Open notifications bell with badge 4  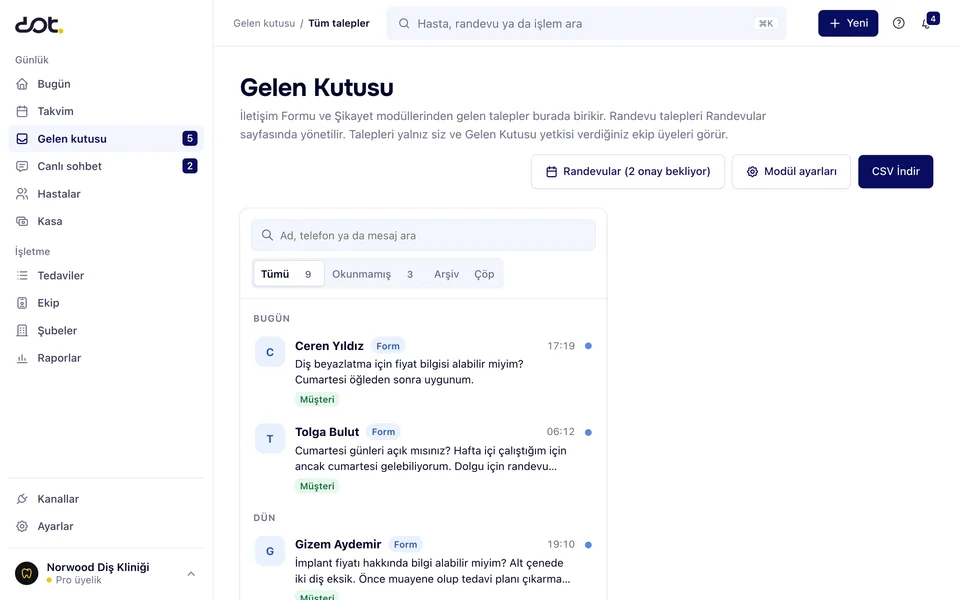click(928, 23)
